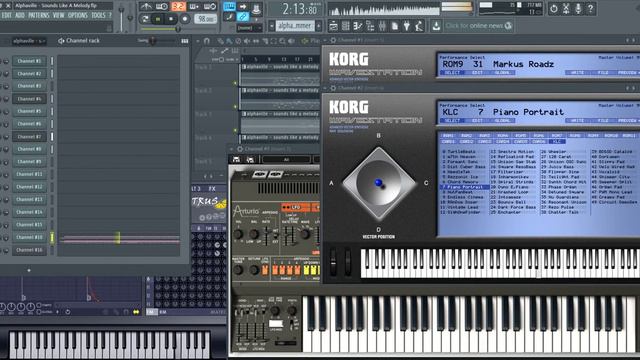Click the add channel plus button
640x360 pixels.
(x=29, y=270)
